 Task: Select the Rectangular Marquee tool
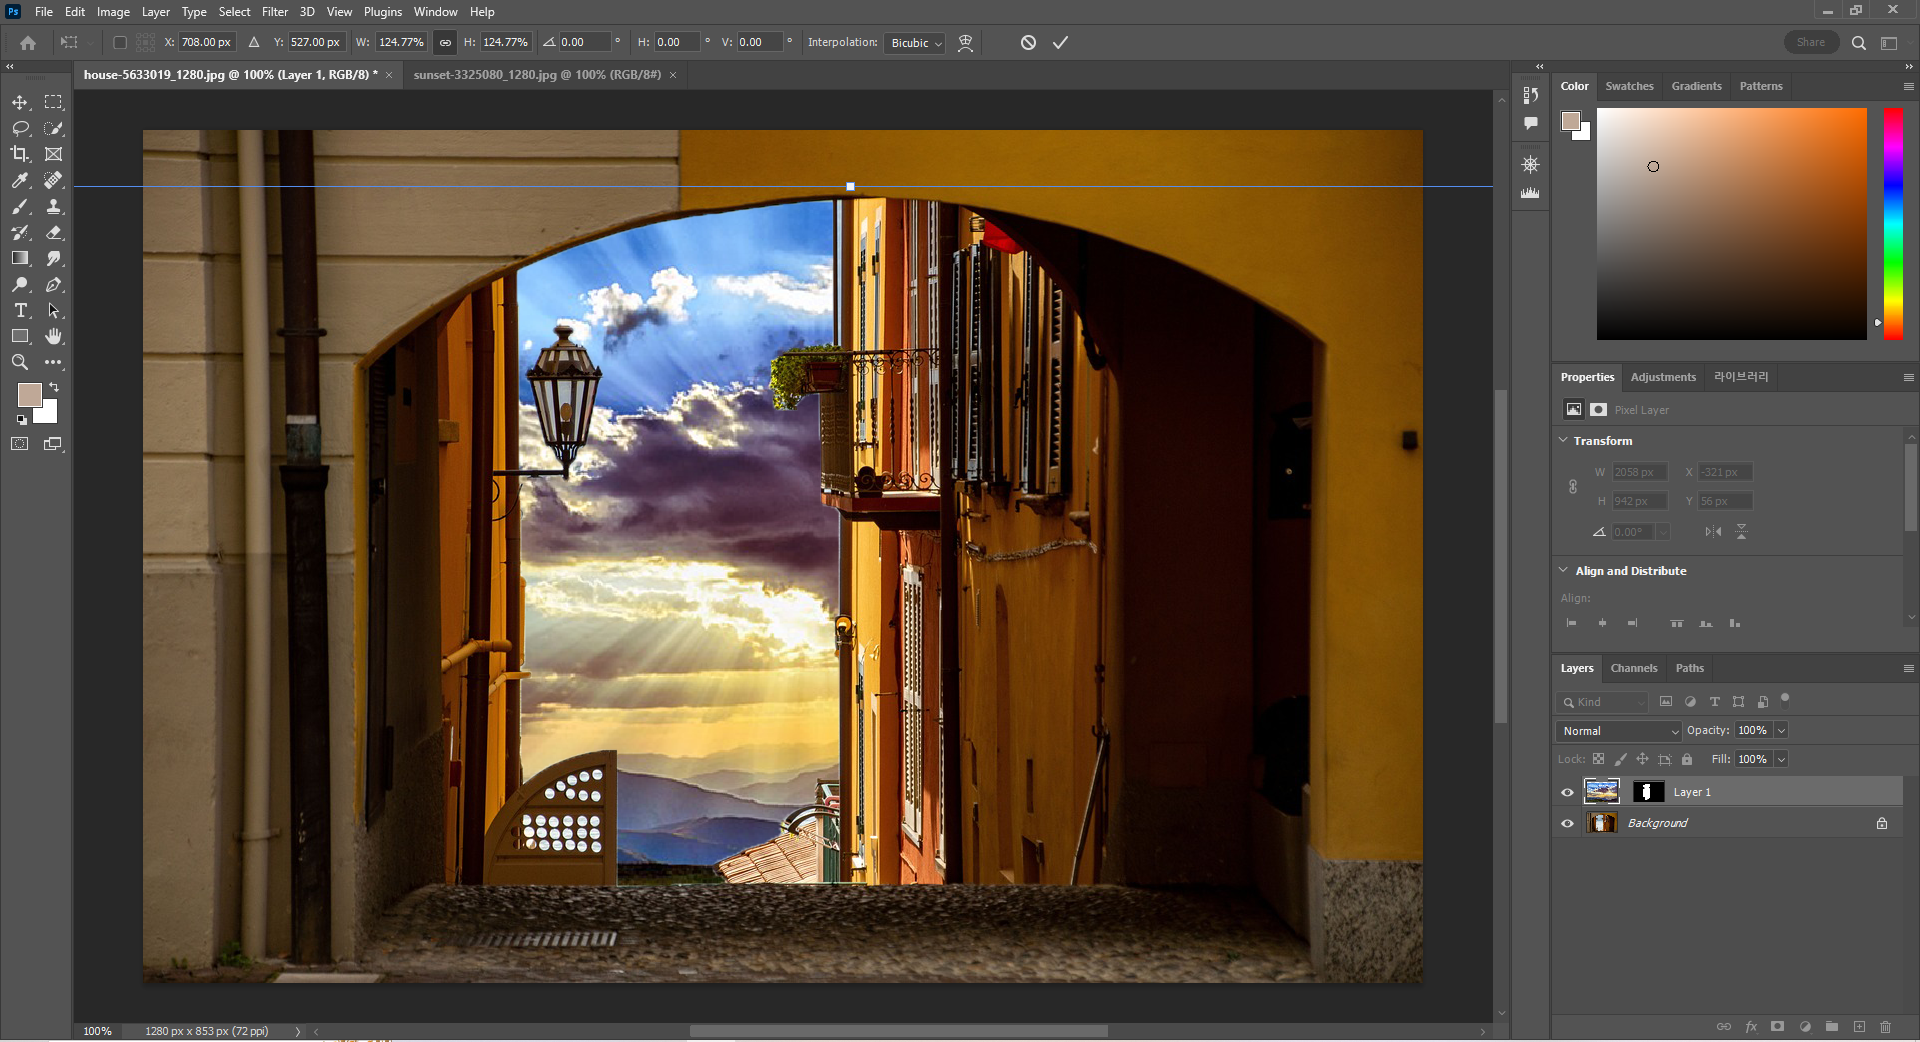point(54,102)
